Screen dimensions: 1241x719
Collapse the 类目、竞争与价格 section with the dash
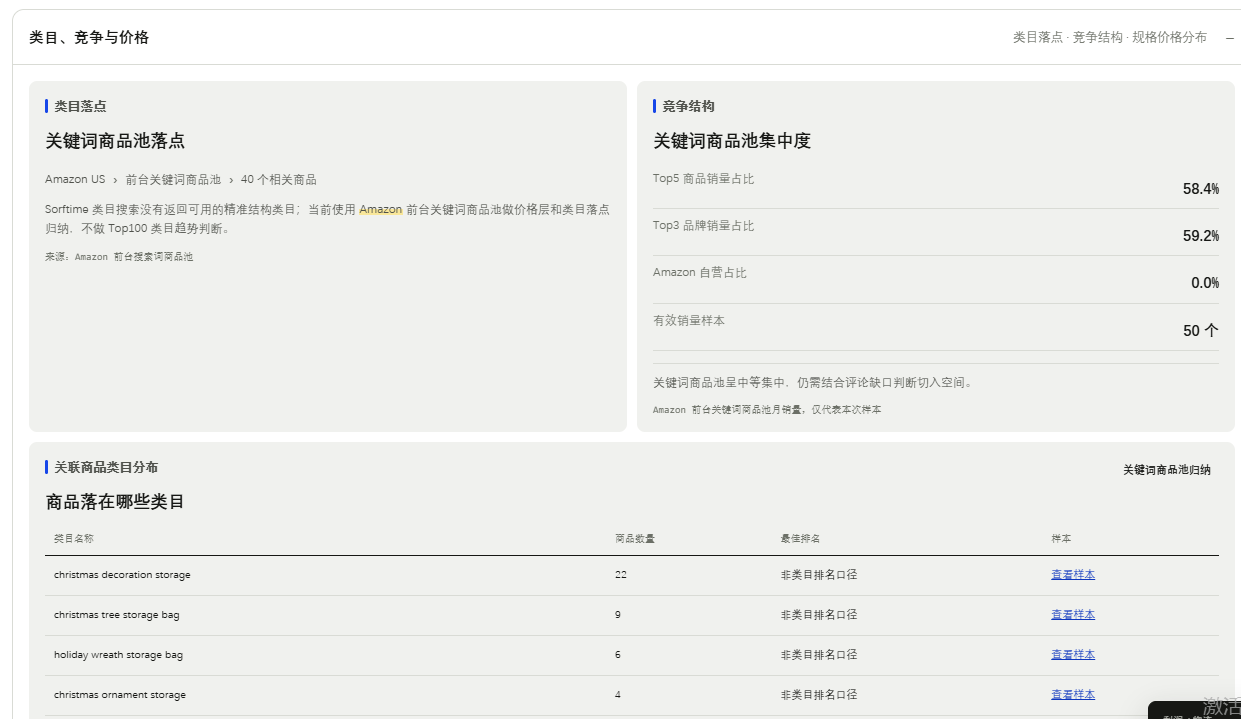point(1230,37)
